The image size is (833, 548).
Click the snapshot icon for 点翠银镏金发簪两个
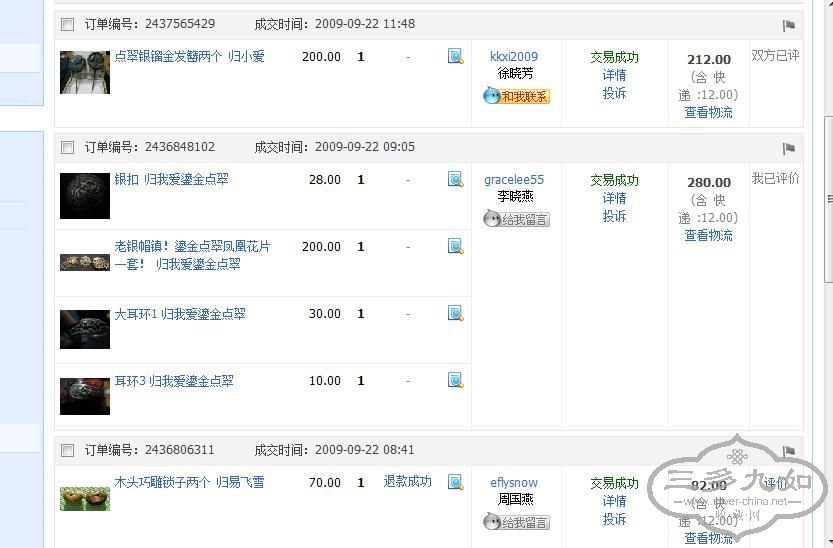click(x=455, y=57)
